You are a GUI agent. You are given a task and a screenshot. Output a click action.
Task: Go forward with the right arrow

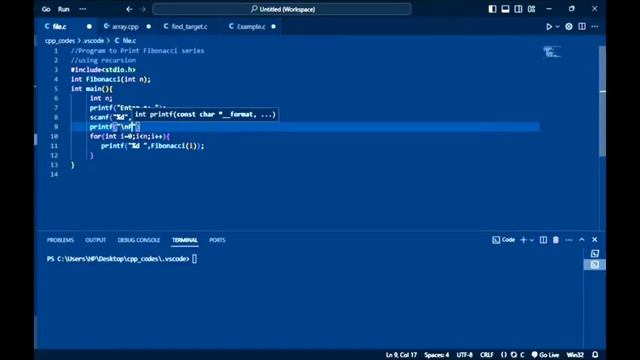142,9
